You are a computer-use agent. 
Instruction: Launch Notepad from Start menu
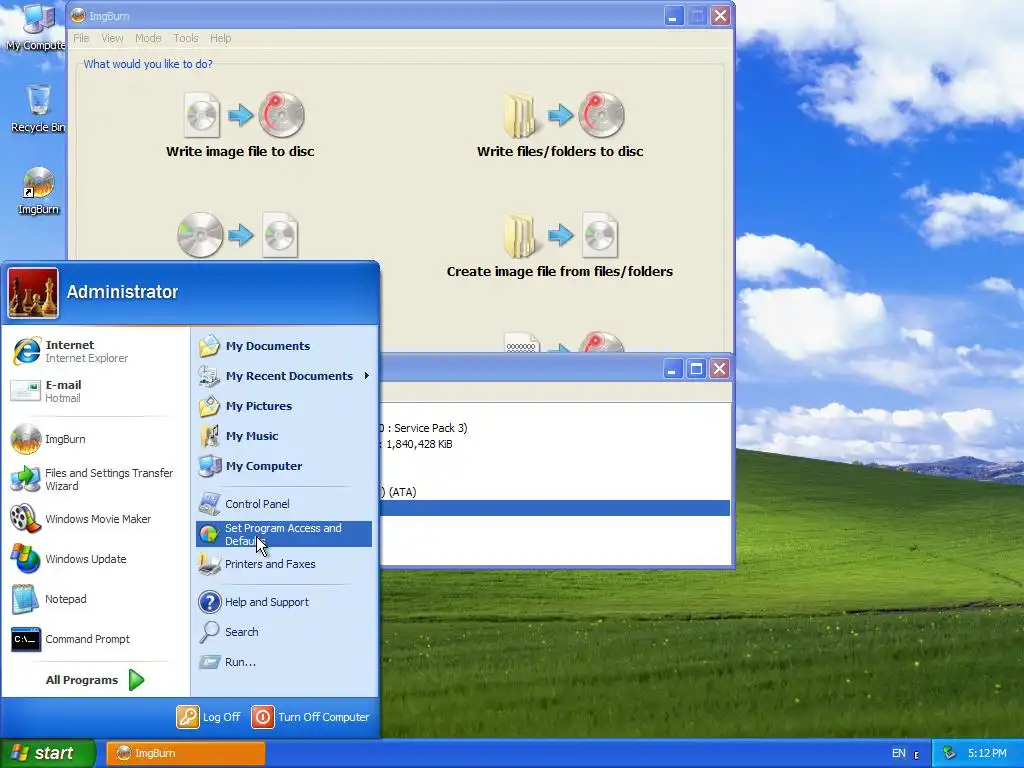96,599
